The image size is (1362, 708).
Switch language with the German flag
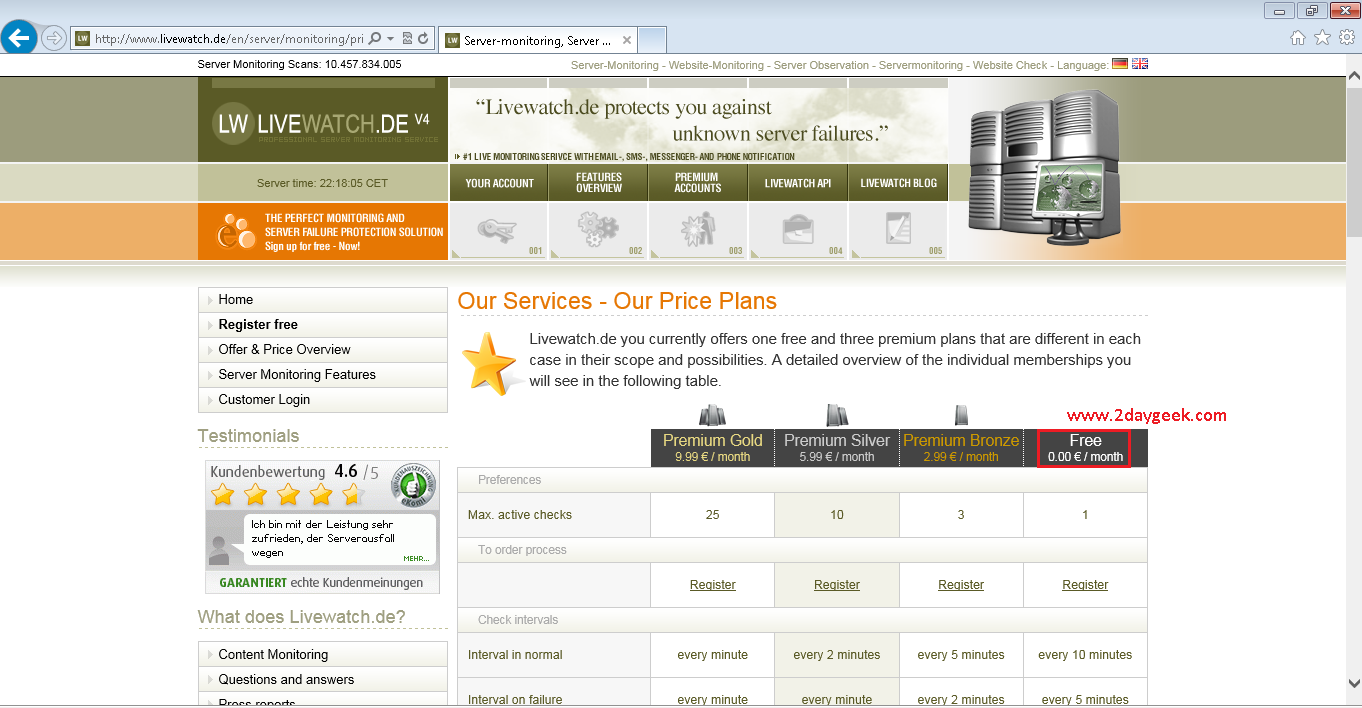(1120, 64)
